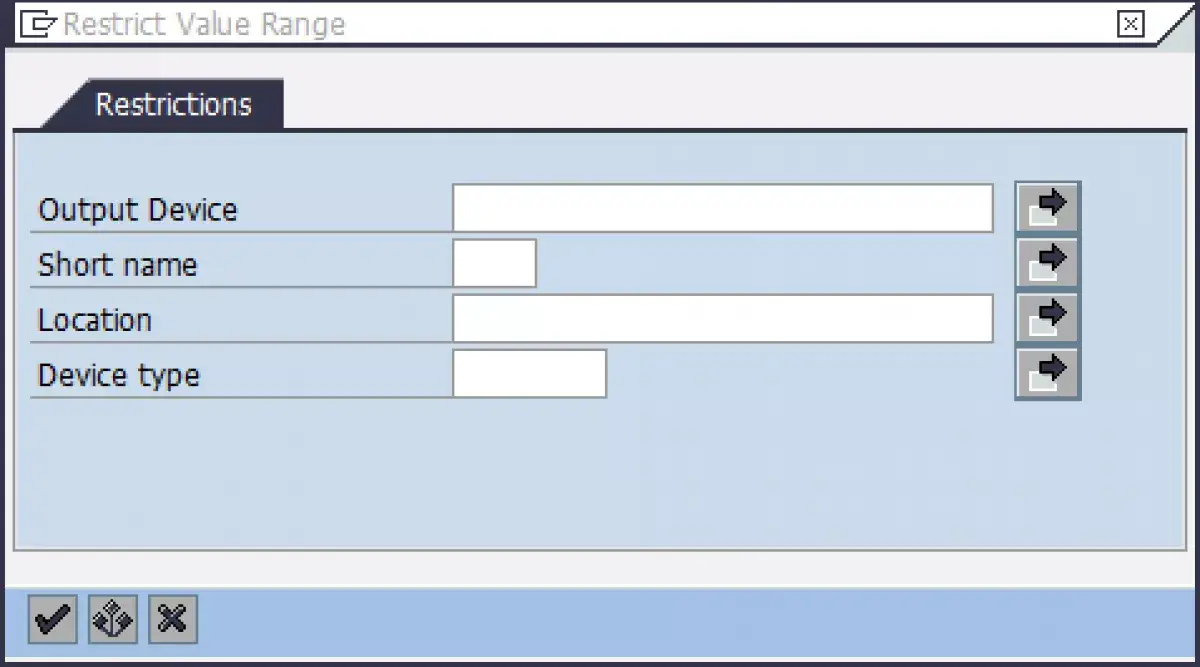Open multiple selection for Device type
Viewport: 1200px width, 667px height.
[1047, 373]
